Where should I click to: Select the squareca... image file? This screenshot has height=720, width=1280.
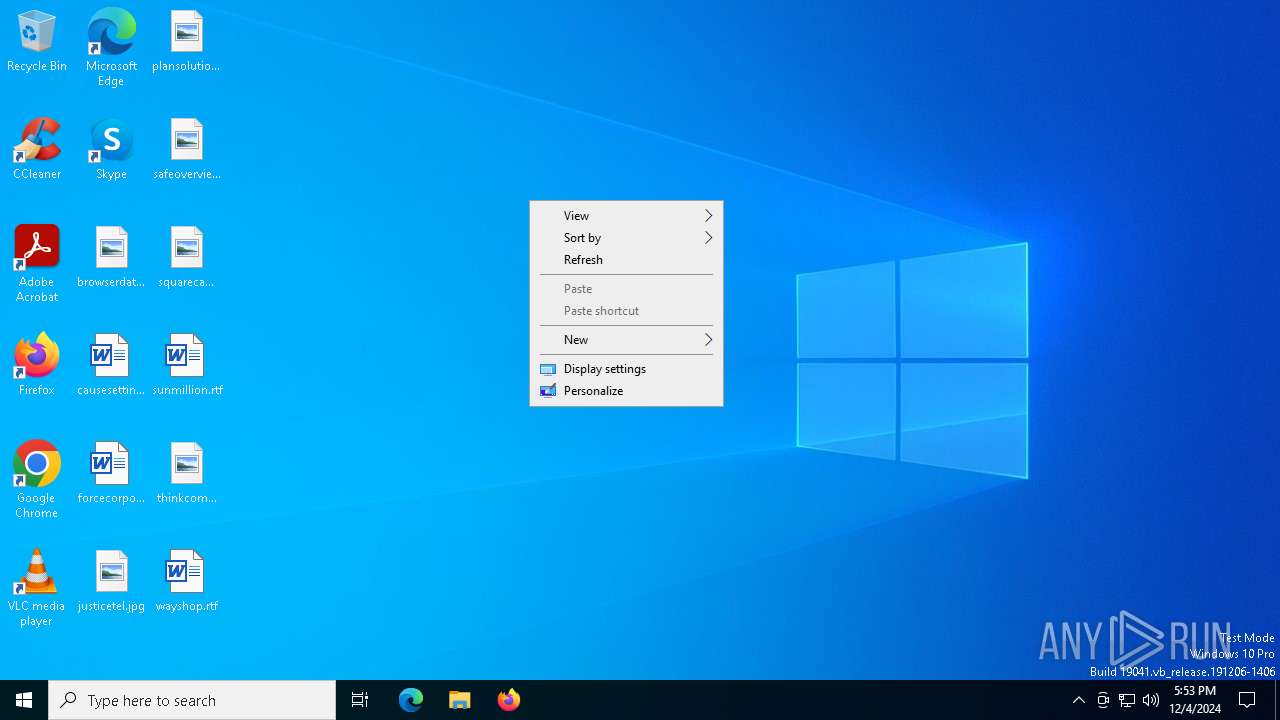coord(186,258)
